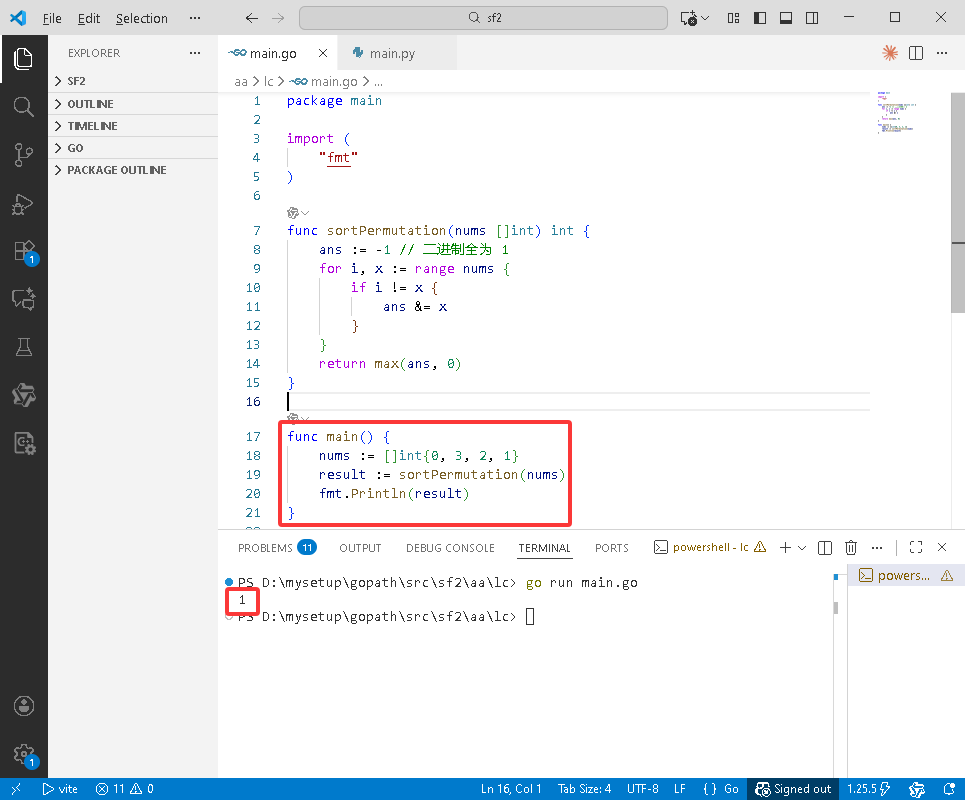Switch to the PROBLEMS panel tab

pos(277,548)
